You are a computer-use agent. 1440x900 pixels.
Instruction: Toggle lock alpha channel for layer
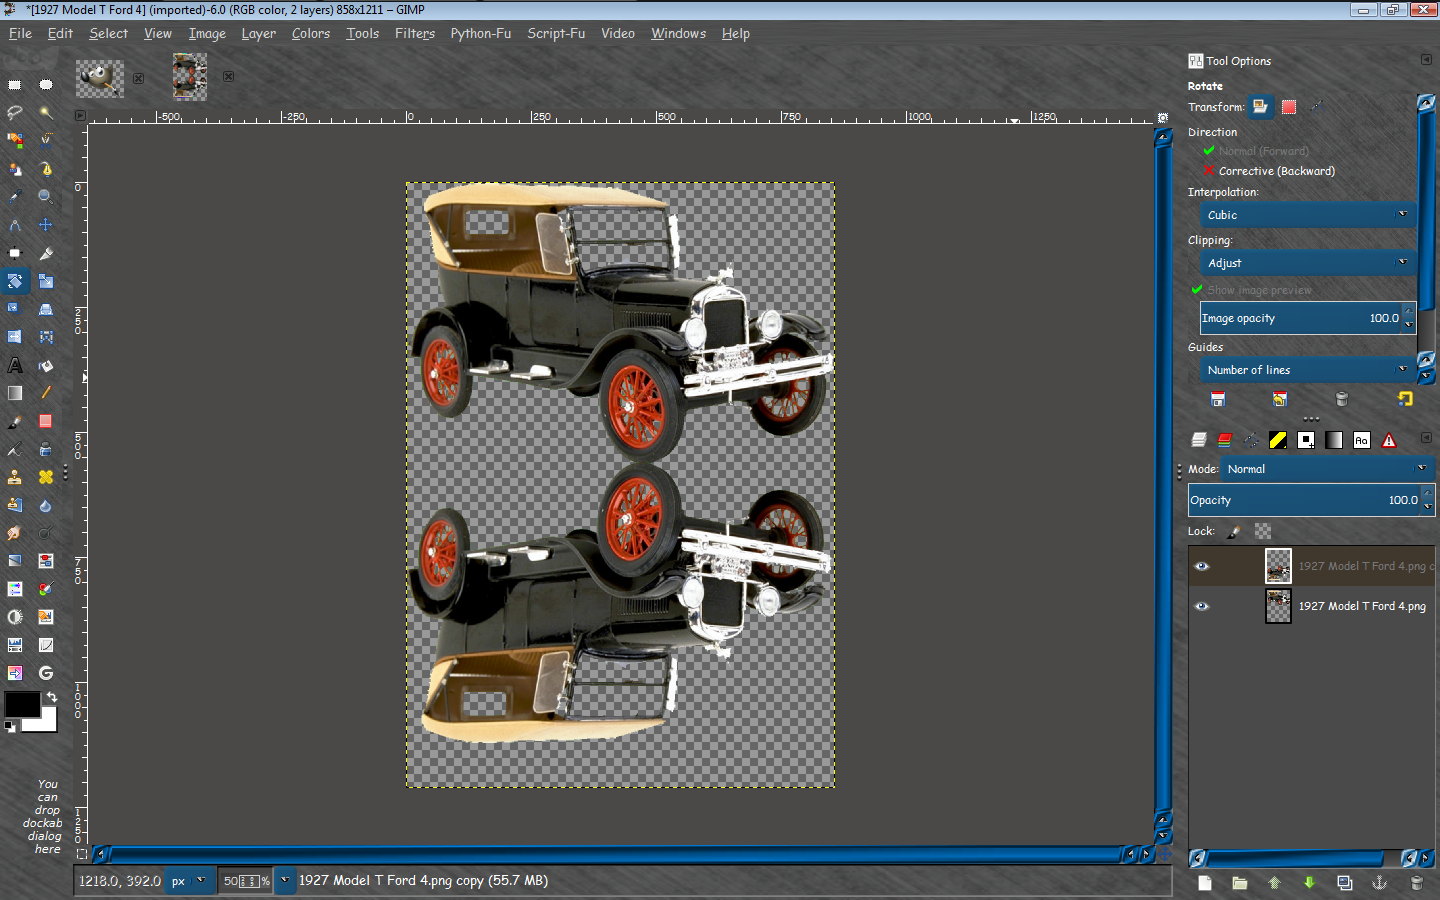[1263, 531]
